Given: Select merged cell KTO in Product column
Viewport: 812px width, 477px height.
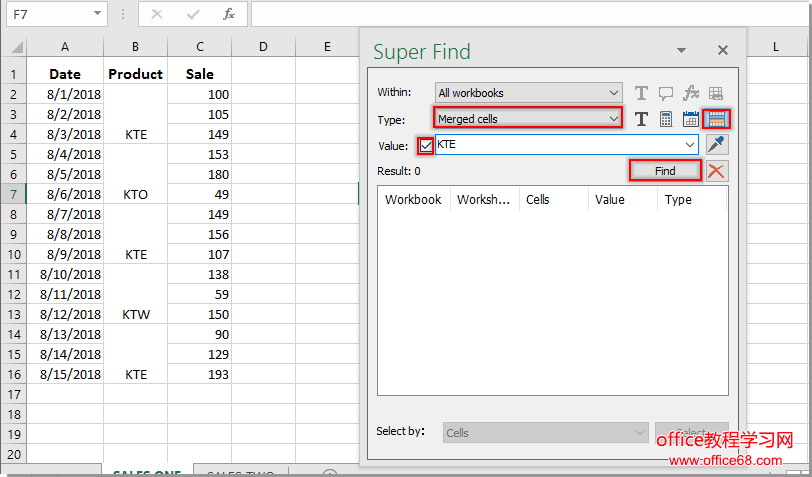Looking at the screenshot, I should (x=135, y=194).
